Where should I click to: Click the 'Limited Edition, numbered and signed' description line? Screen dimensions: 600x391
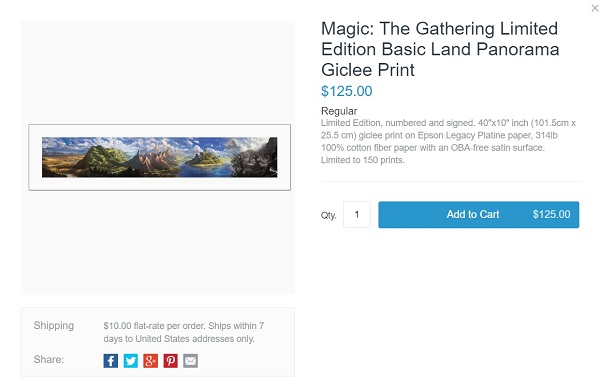click(397, 123)
